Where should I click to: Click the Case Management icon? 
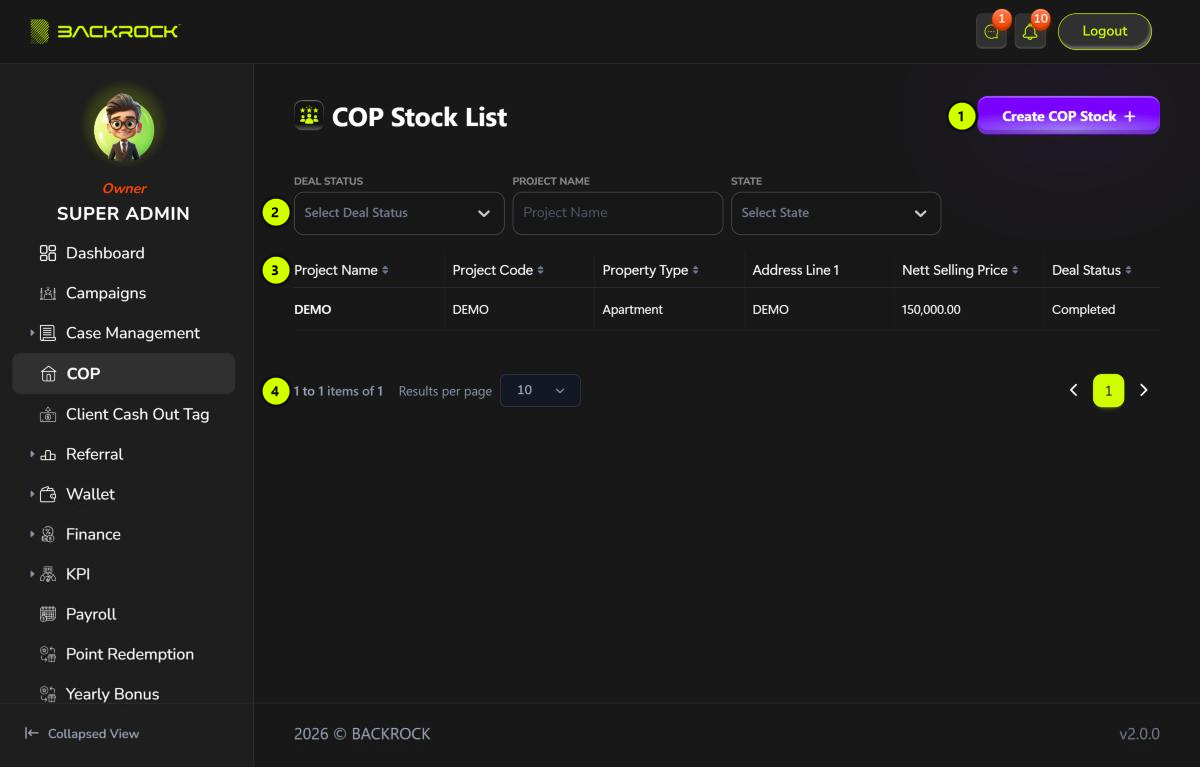point(48,333)
